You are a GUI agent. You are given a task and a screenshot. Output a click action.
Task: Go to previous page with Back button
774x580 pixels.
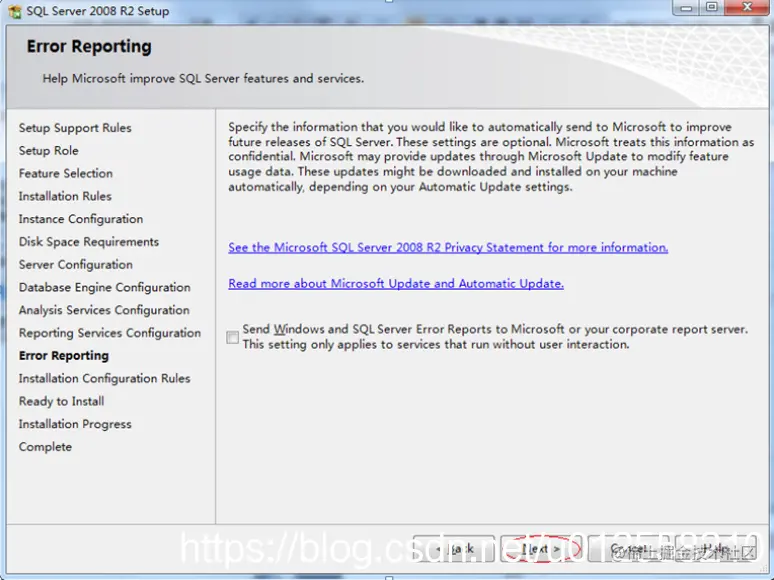454,548
